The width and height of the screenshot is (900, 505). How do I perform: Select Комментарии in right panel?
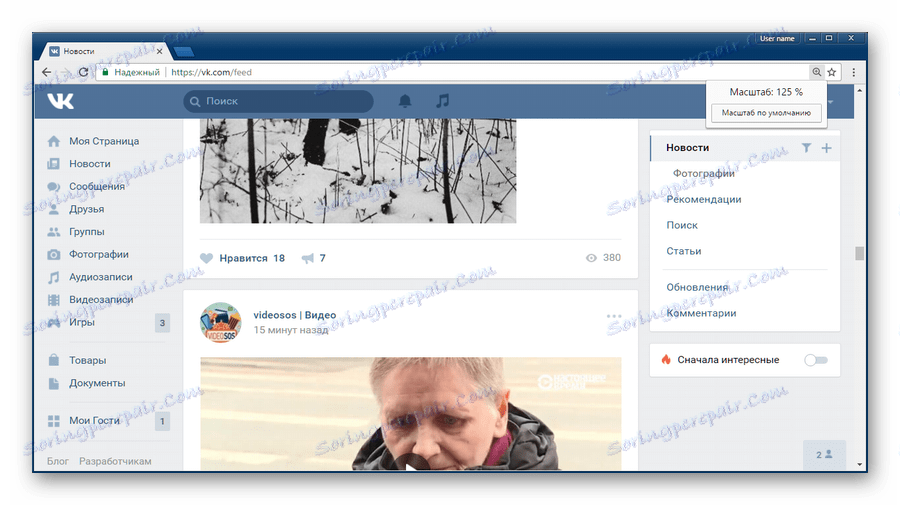click(x=701, y=313)
